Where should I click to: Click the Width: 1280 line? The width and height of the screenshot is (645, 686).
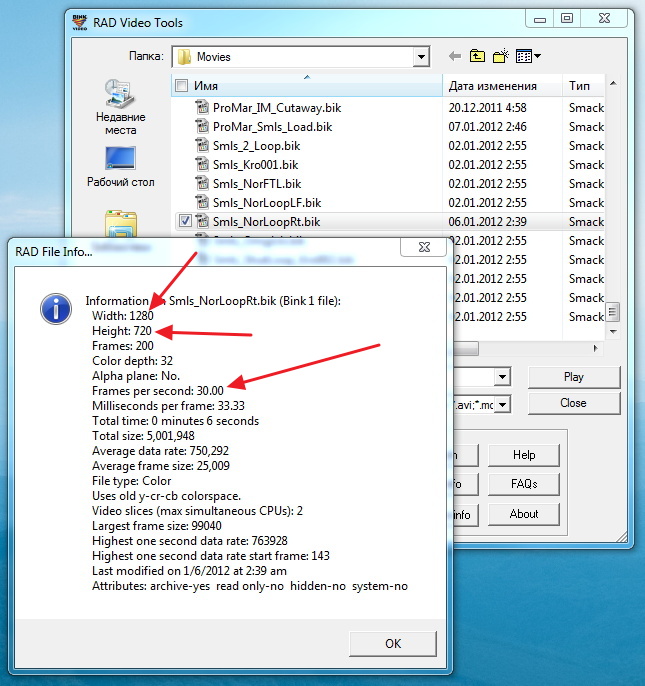click(123, 315)
